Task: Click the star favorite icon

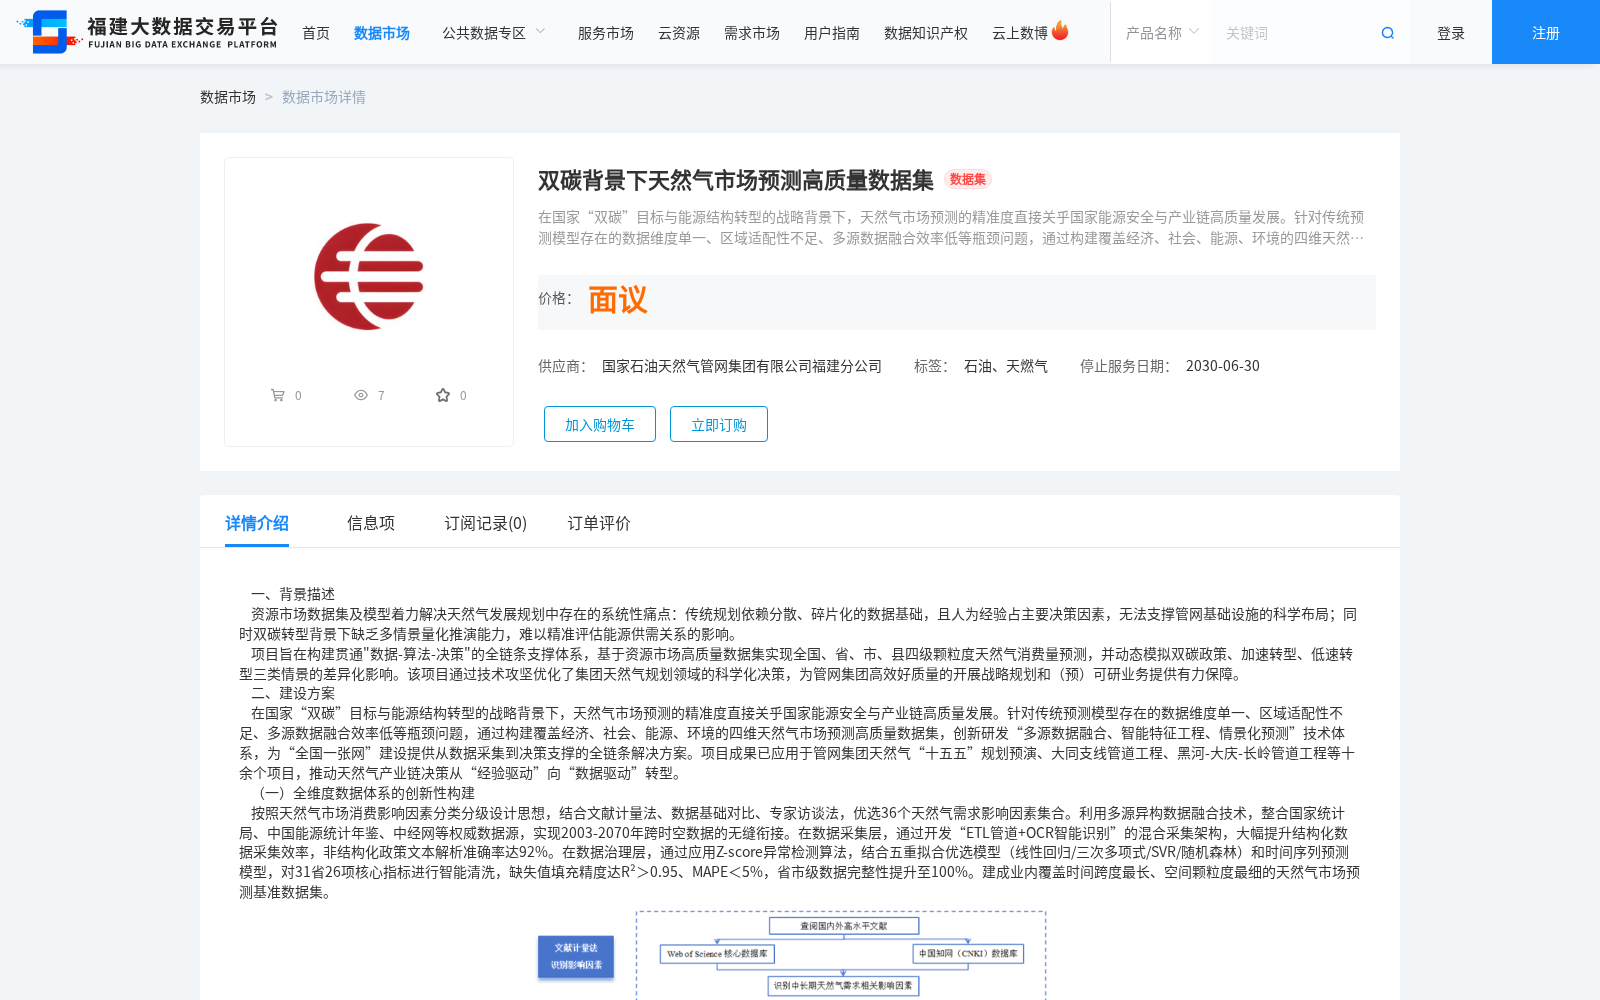Action: click(x=443, y=395)
